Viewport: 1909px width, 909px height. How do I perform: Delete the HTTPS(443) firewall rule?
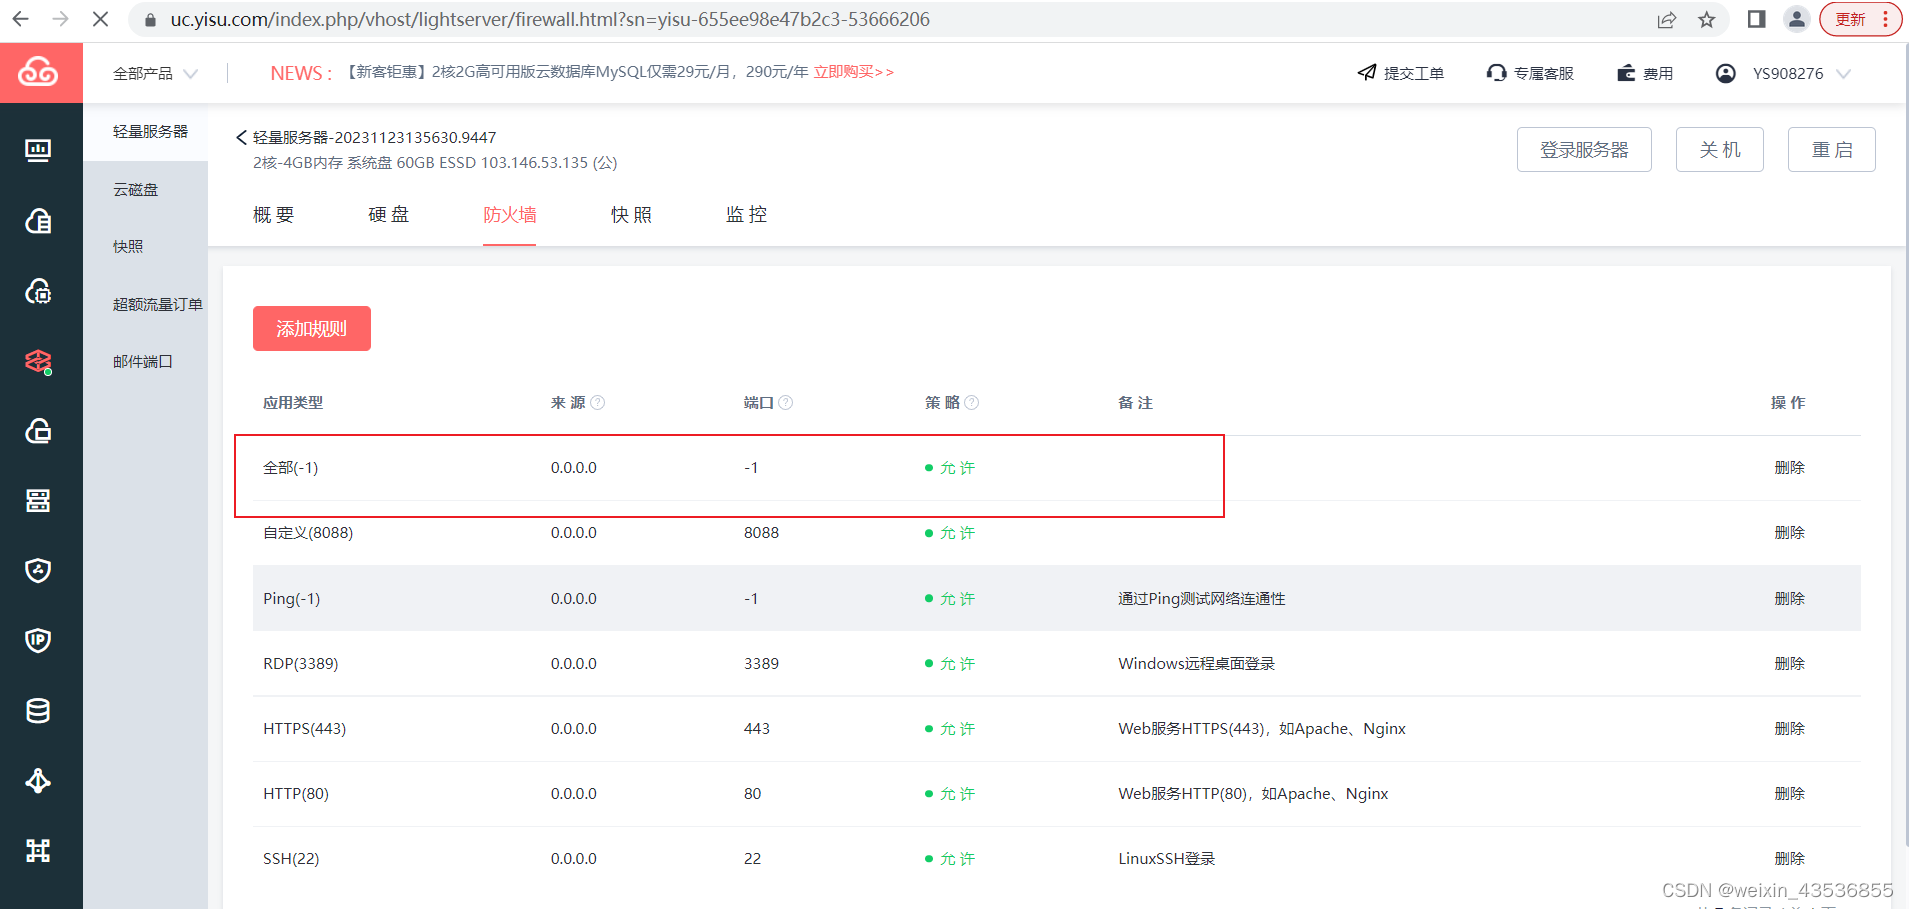(1789, 728)
